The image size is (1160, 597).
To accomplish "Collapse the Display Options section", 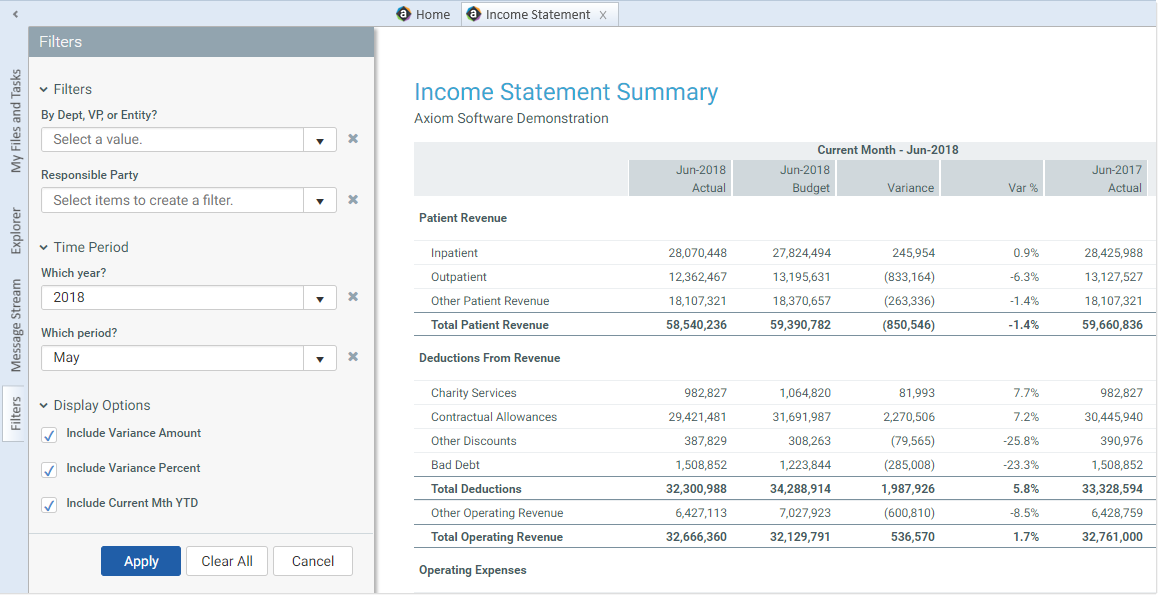I will [x=44, y=405].
